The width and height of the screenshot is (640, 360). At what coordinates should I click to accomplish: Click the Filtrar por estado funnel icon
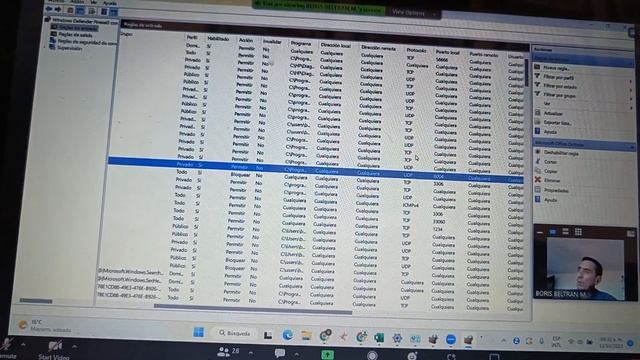point(538,85)
